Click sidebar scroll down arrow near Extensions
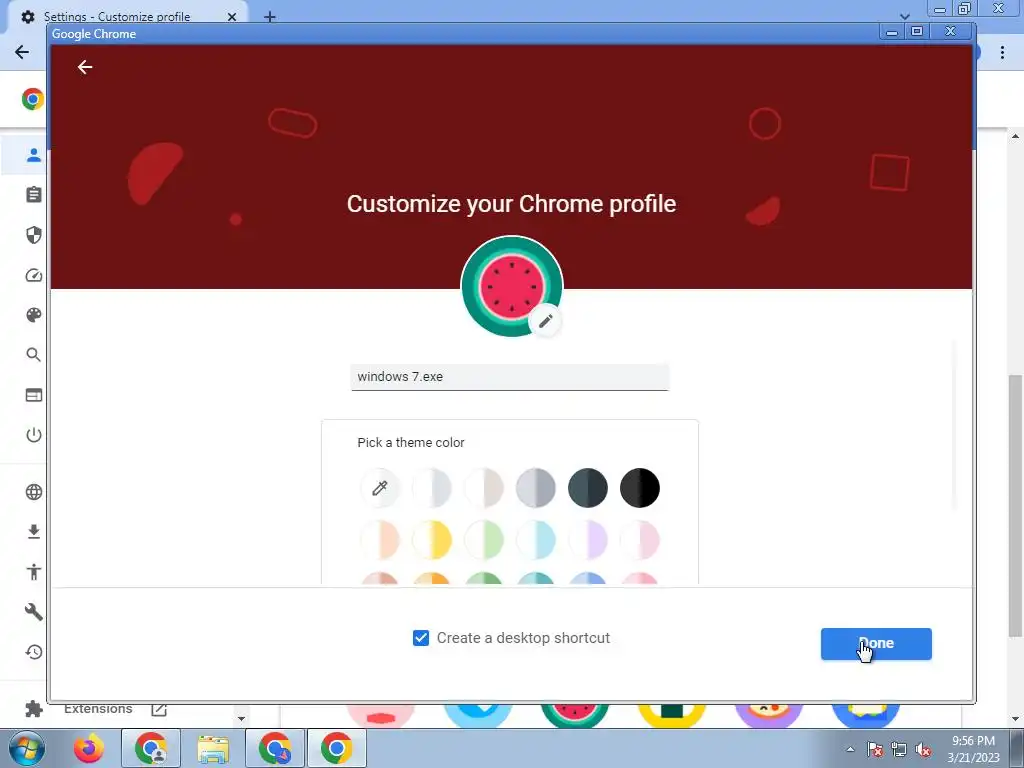This screenshot has height=768, width=1024. tap(241, 718)
